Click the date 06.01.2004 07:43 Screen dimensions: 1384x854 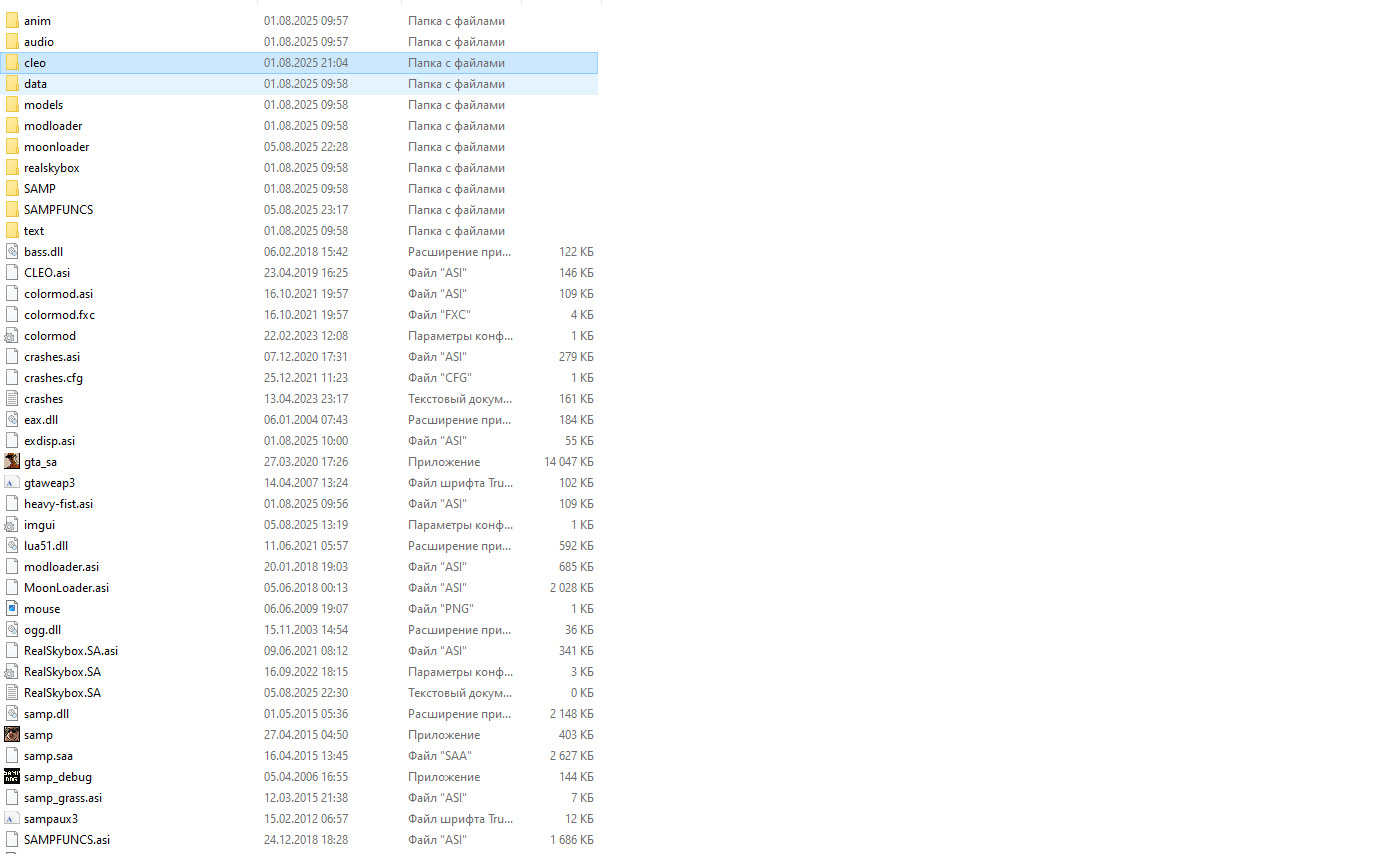click(x=306, y=420)
